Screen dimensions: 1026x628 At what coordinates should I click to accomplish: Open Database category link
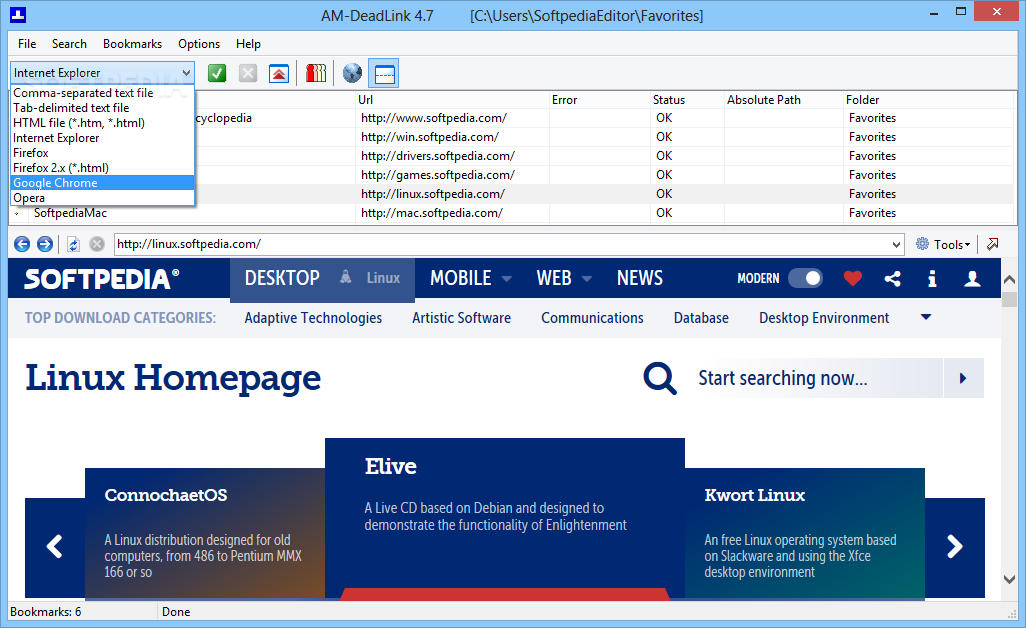coord(701,318)
